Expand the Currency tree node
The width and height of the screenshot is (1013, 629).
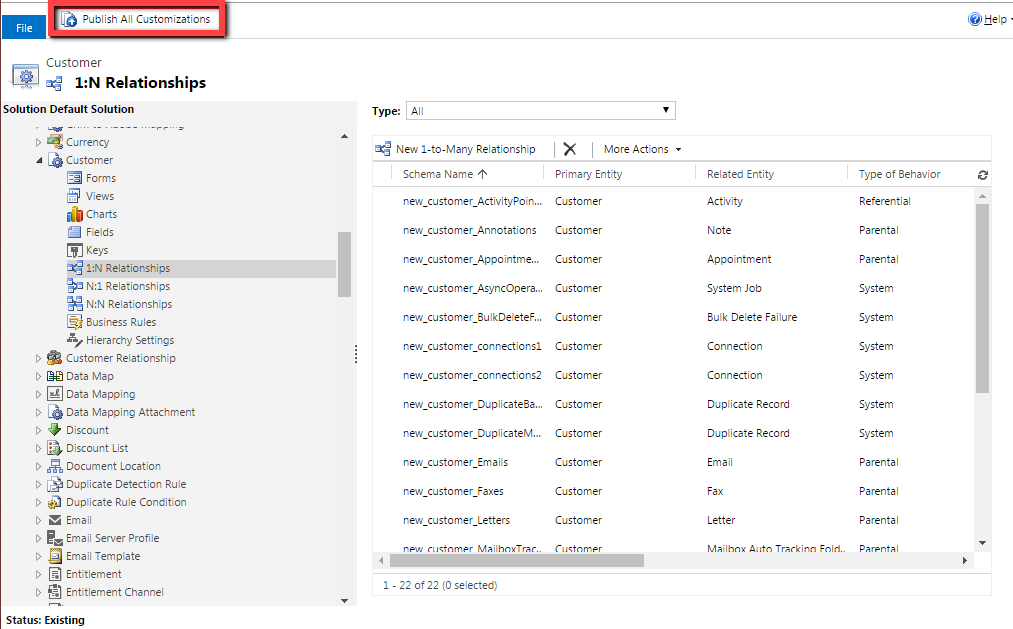pyautogui.click(x=38, y=141)
